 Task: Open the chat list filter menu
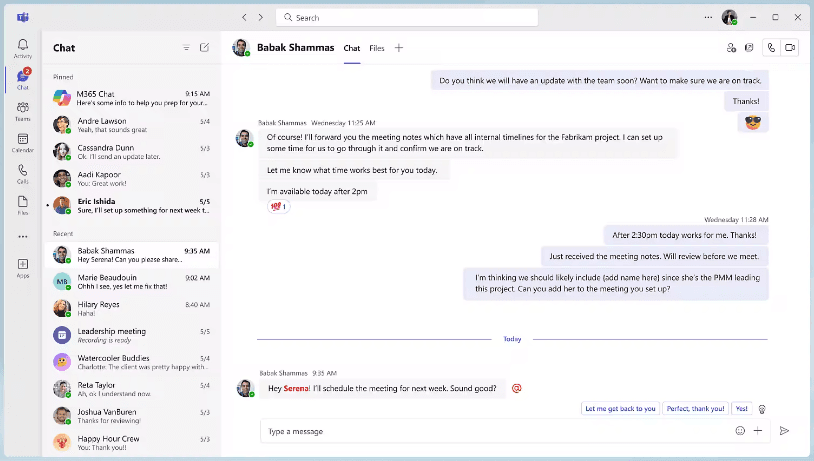186,47
